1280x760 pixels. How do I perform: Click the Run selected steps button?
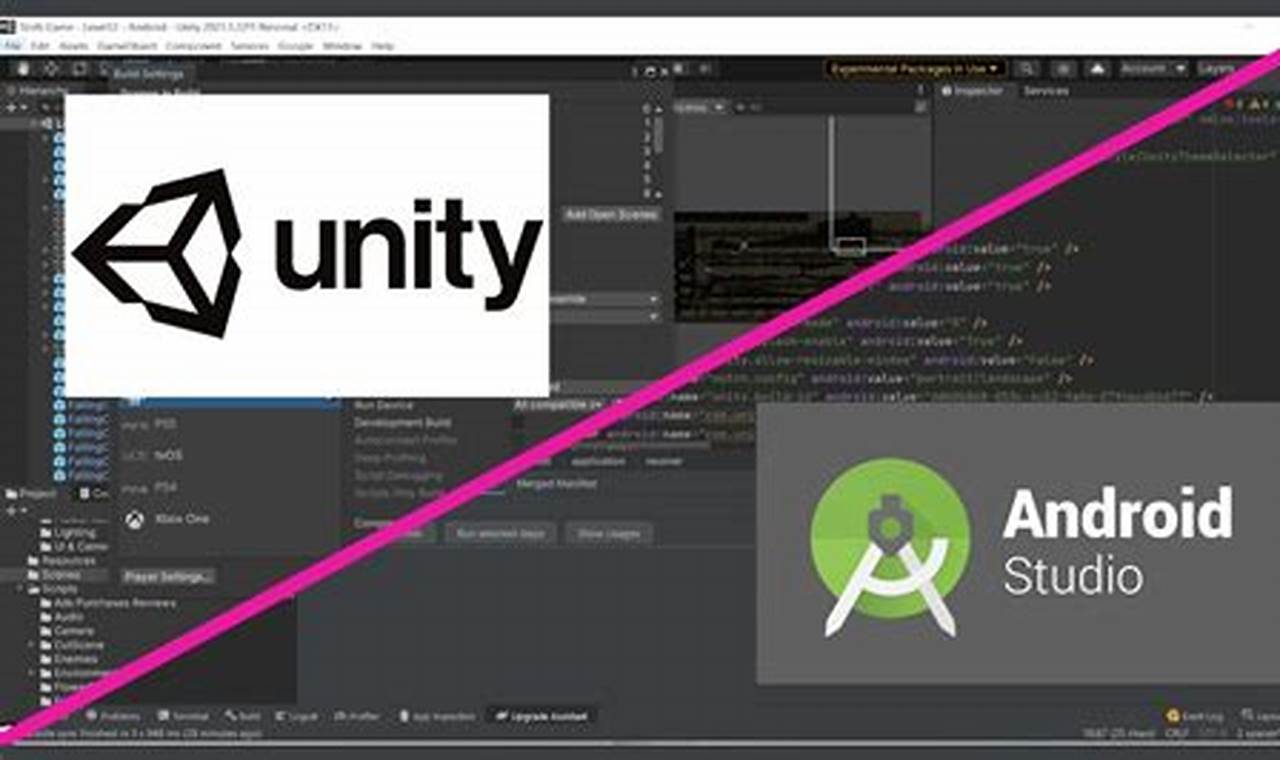[x=501, y=534]
